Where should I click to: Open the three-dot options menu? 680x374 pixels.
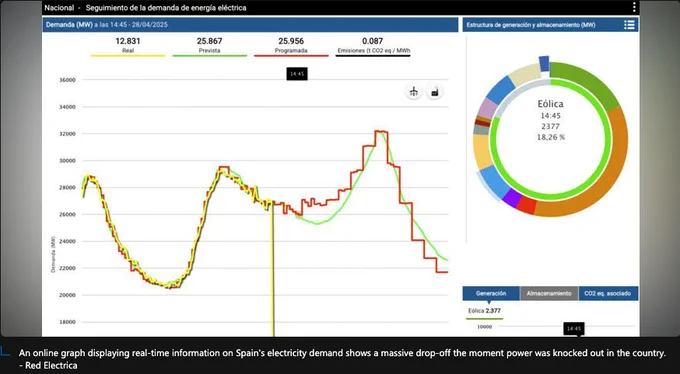pyautogui.click(x=634, y=7)
